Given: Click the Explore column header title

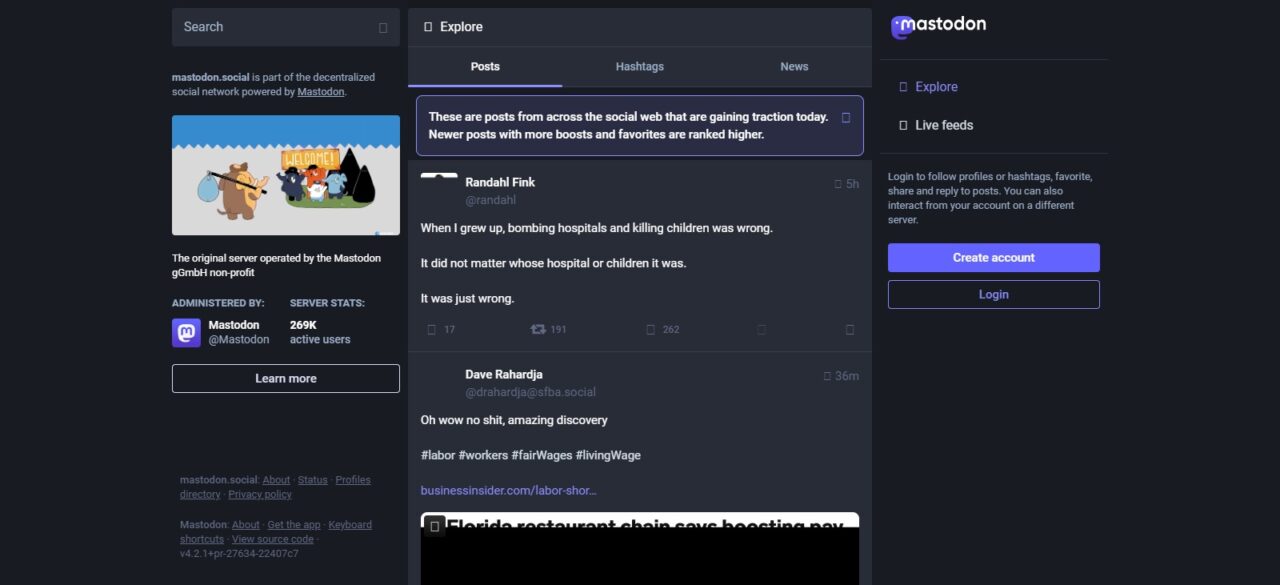Looking at the screenshot, I should point(461,27).
